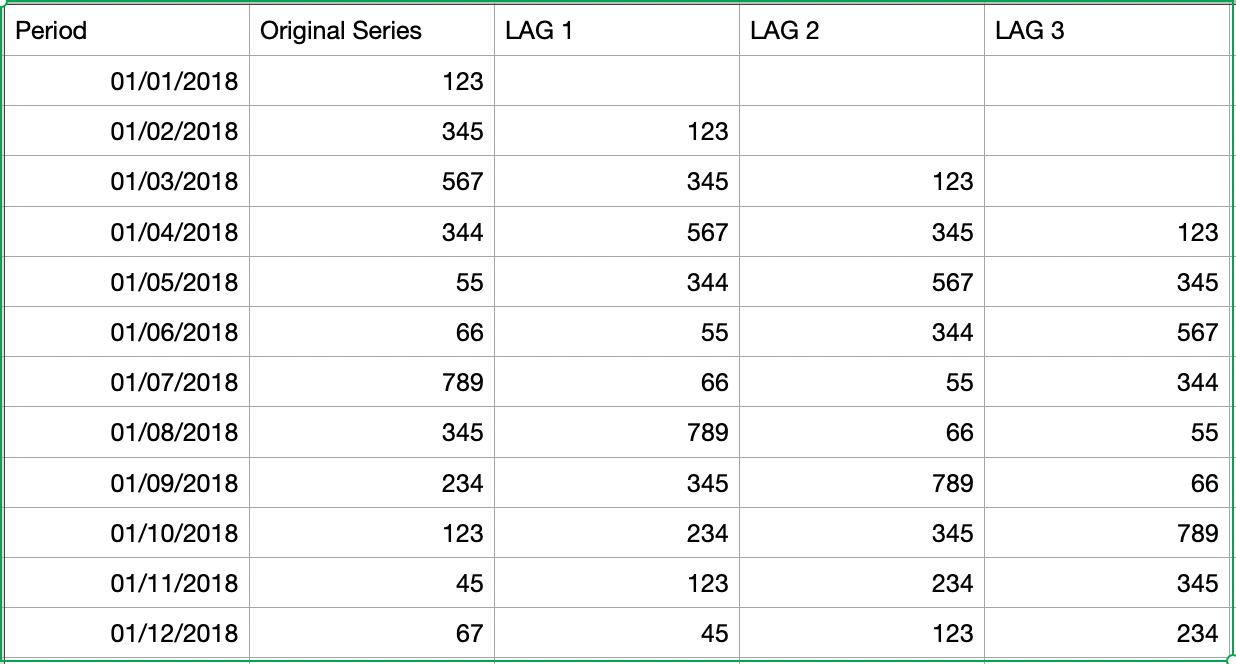Click Original Series value 567 for 01/03/2018

pos(371,182)
